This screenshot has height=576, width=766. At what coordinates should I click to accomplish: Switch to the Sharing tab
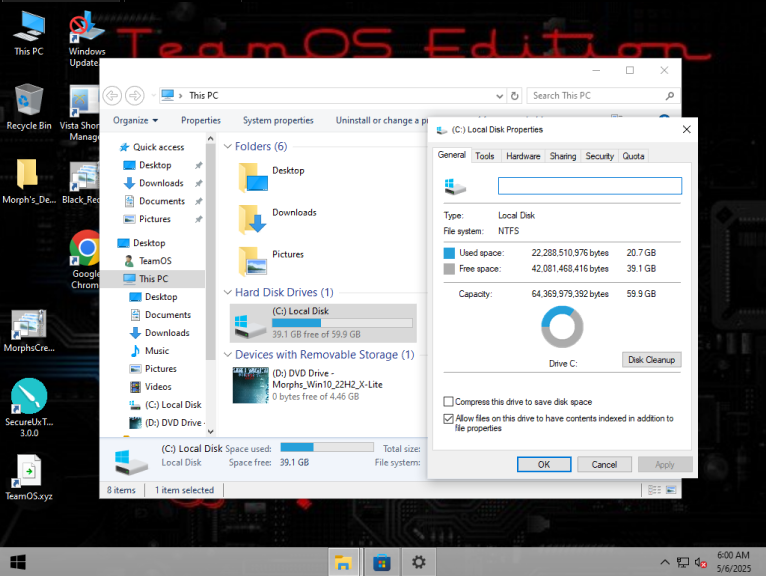point(563,156)
